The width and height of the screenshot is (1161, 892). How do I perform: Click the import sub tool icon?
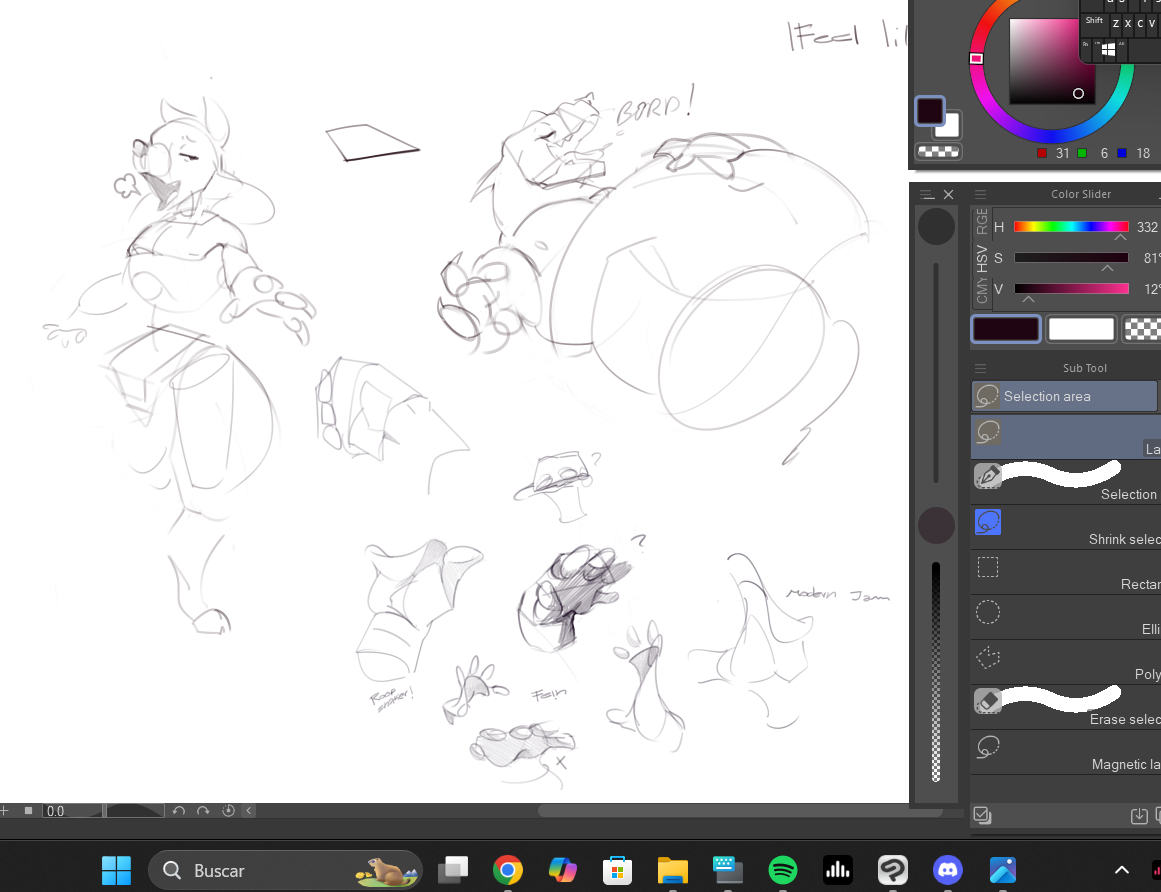[x=1139, y=816]
